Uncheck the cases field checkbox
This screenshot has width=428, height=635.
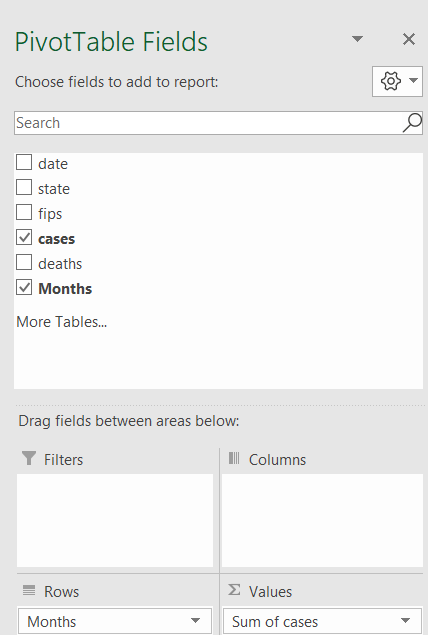click(24, 237)
